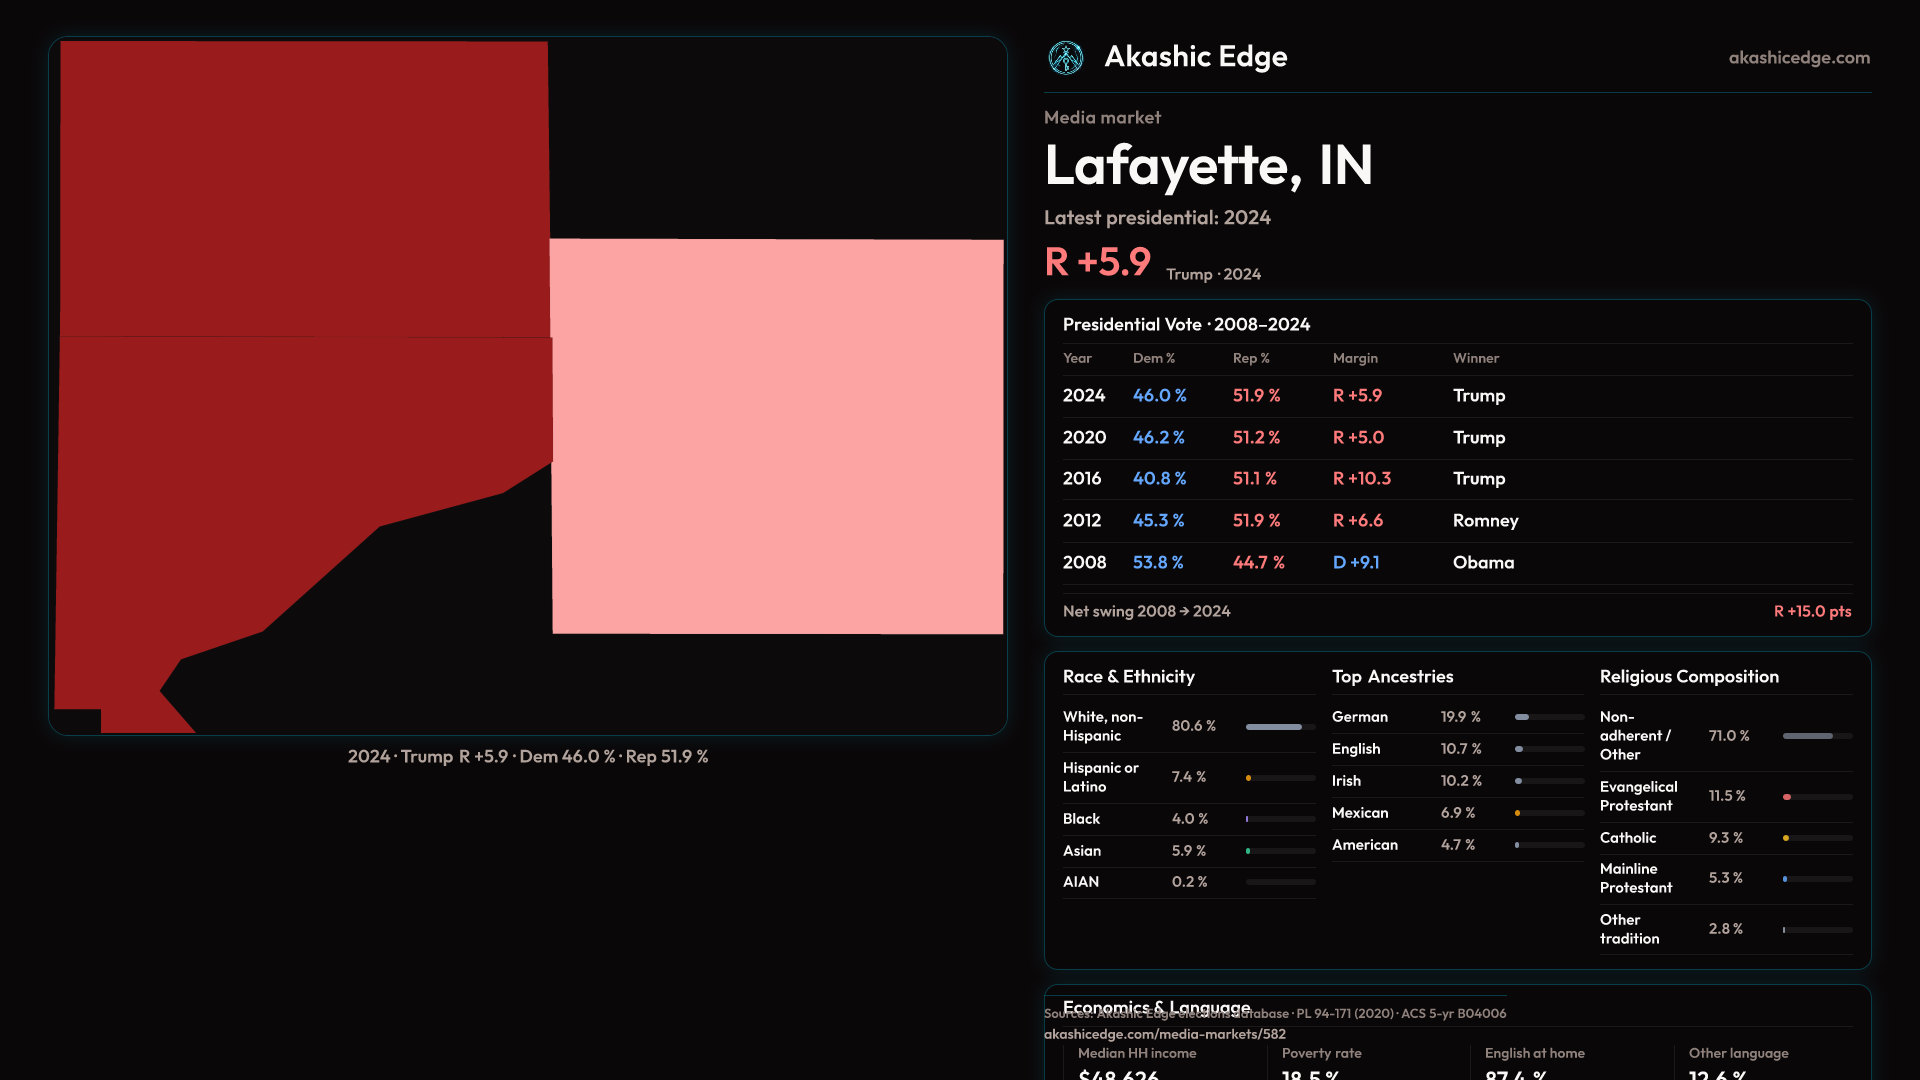Click the R +5.9 margin headline

(1097, 262)
